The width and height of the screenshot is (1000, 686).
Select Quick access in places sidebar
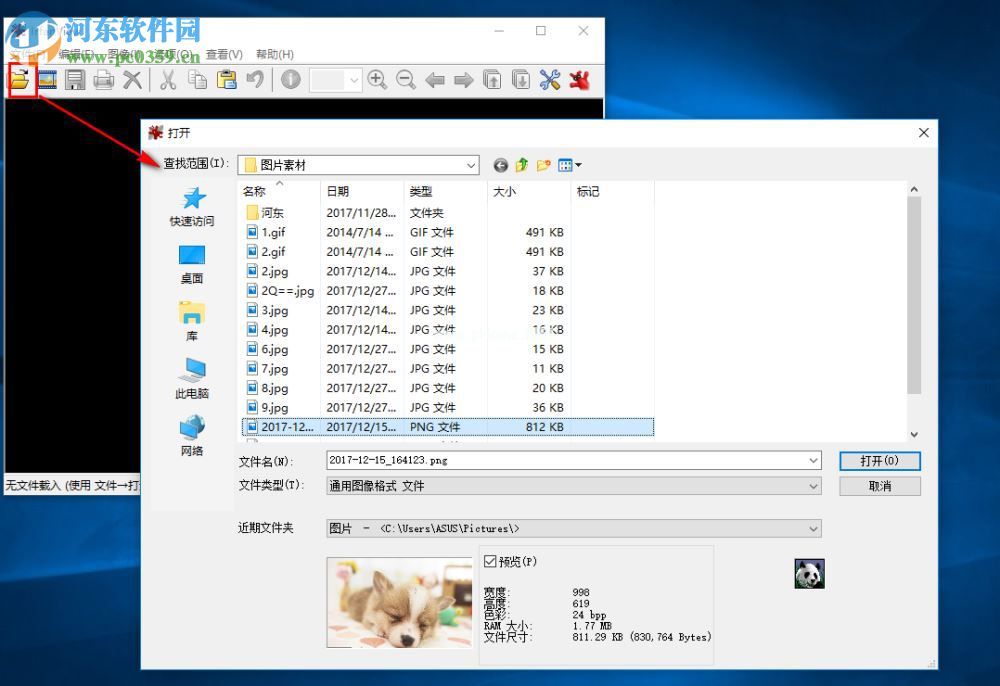[x=192, y=207]
